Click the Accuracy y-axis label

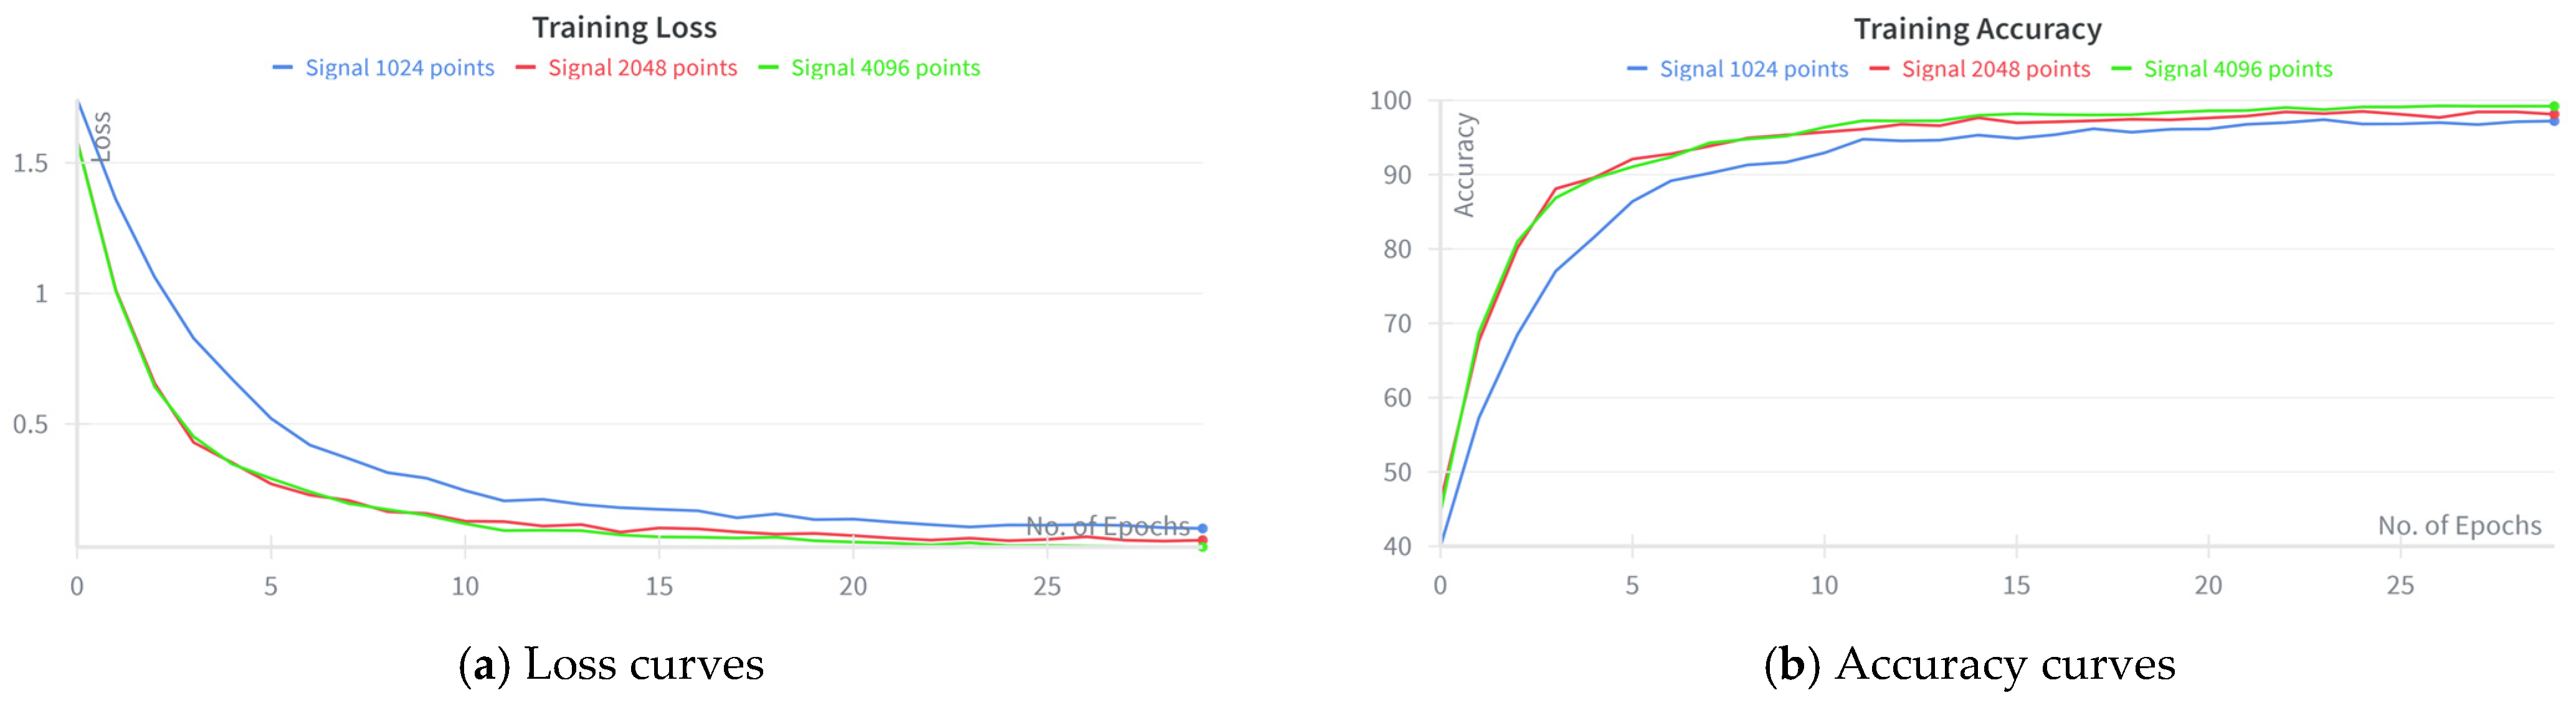tap(1464, 165)
